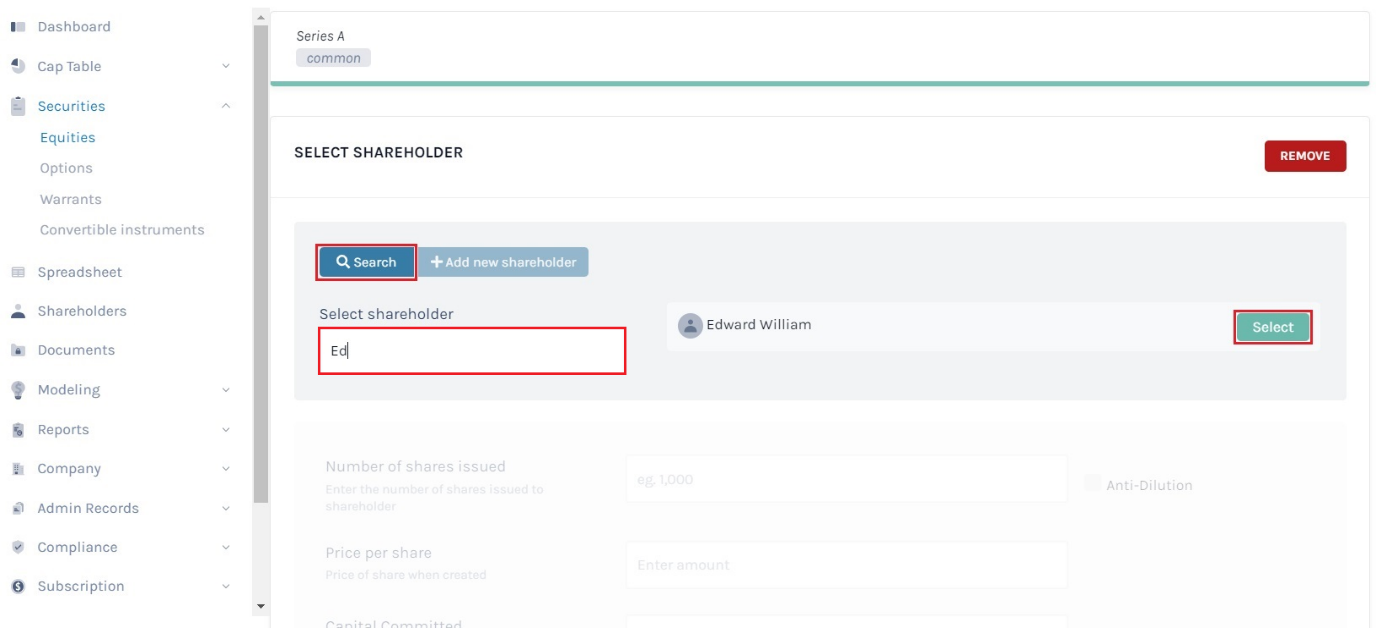Click the Admin Records icon
The height and width of the screenshot is (628, 1376).
(x=17, y=508)
